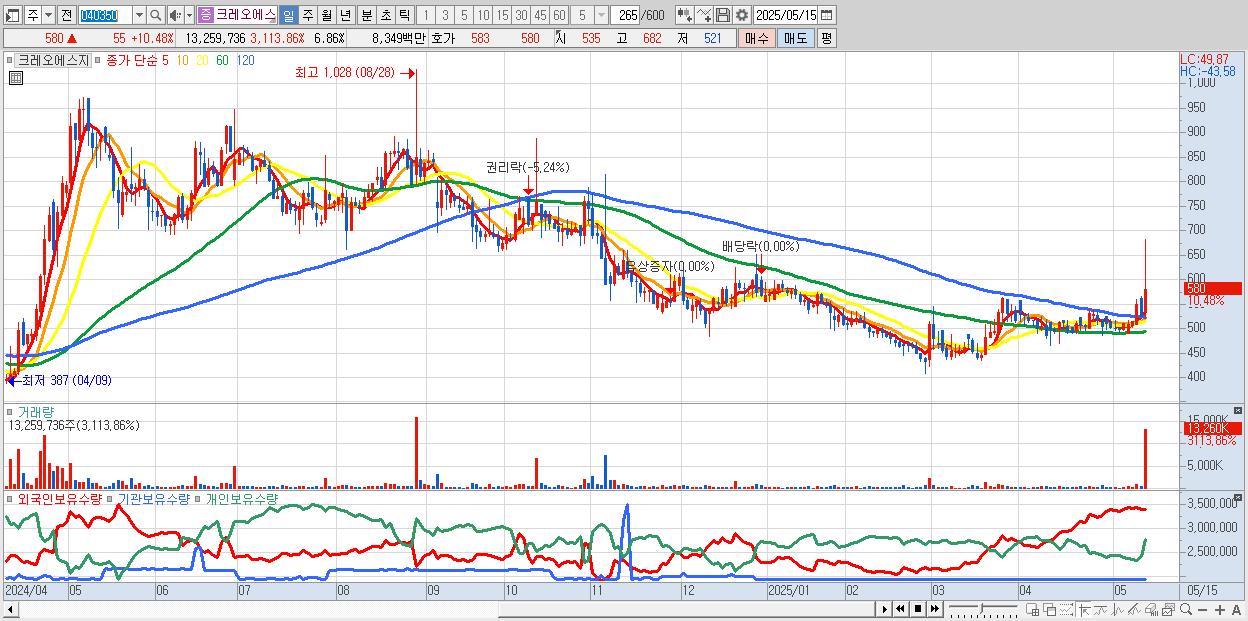
Task: Open the calendar date picker icon
Action: click(826, 15)
